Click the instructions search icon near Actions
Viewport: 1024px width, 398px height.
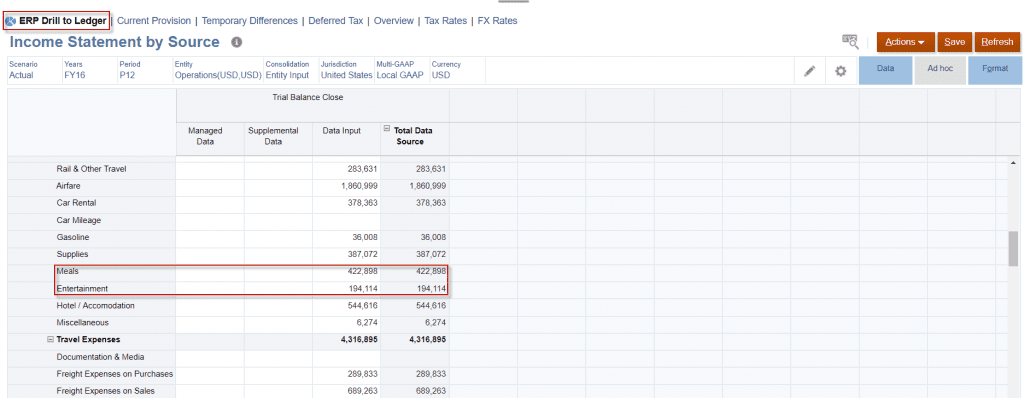click(850, 41)
